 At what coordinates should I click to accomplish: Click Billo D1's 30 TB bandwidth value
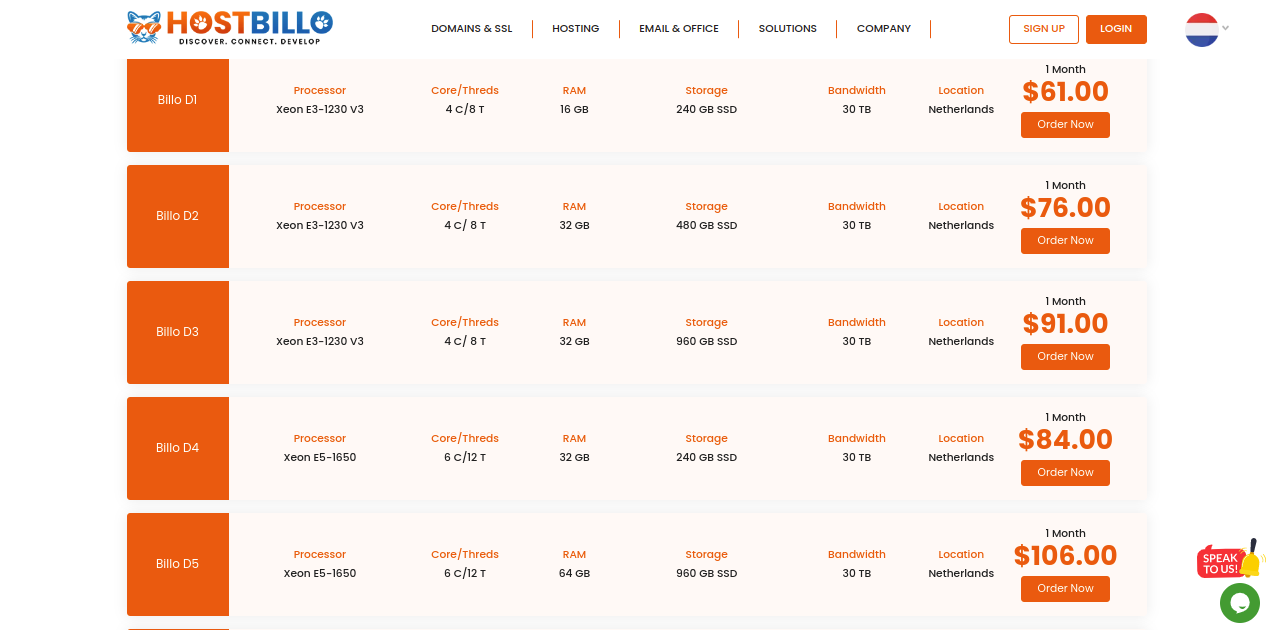click(x=857, y=109)
